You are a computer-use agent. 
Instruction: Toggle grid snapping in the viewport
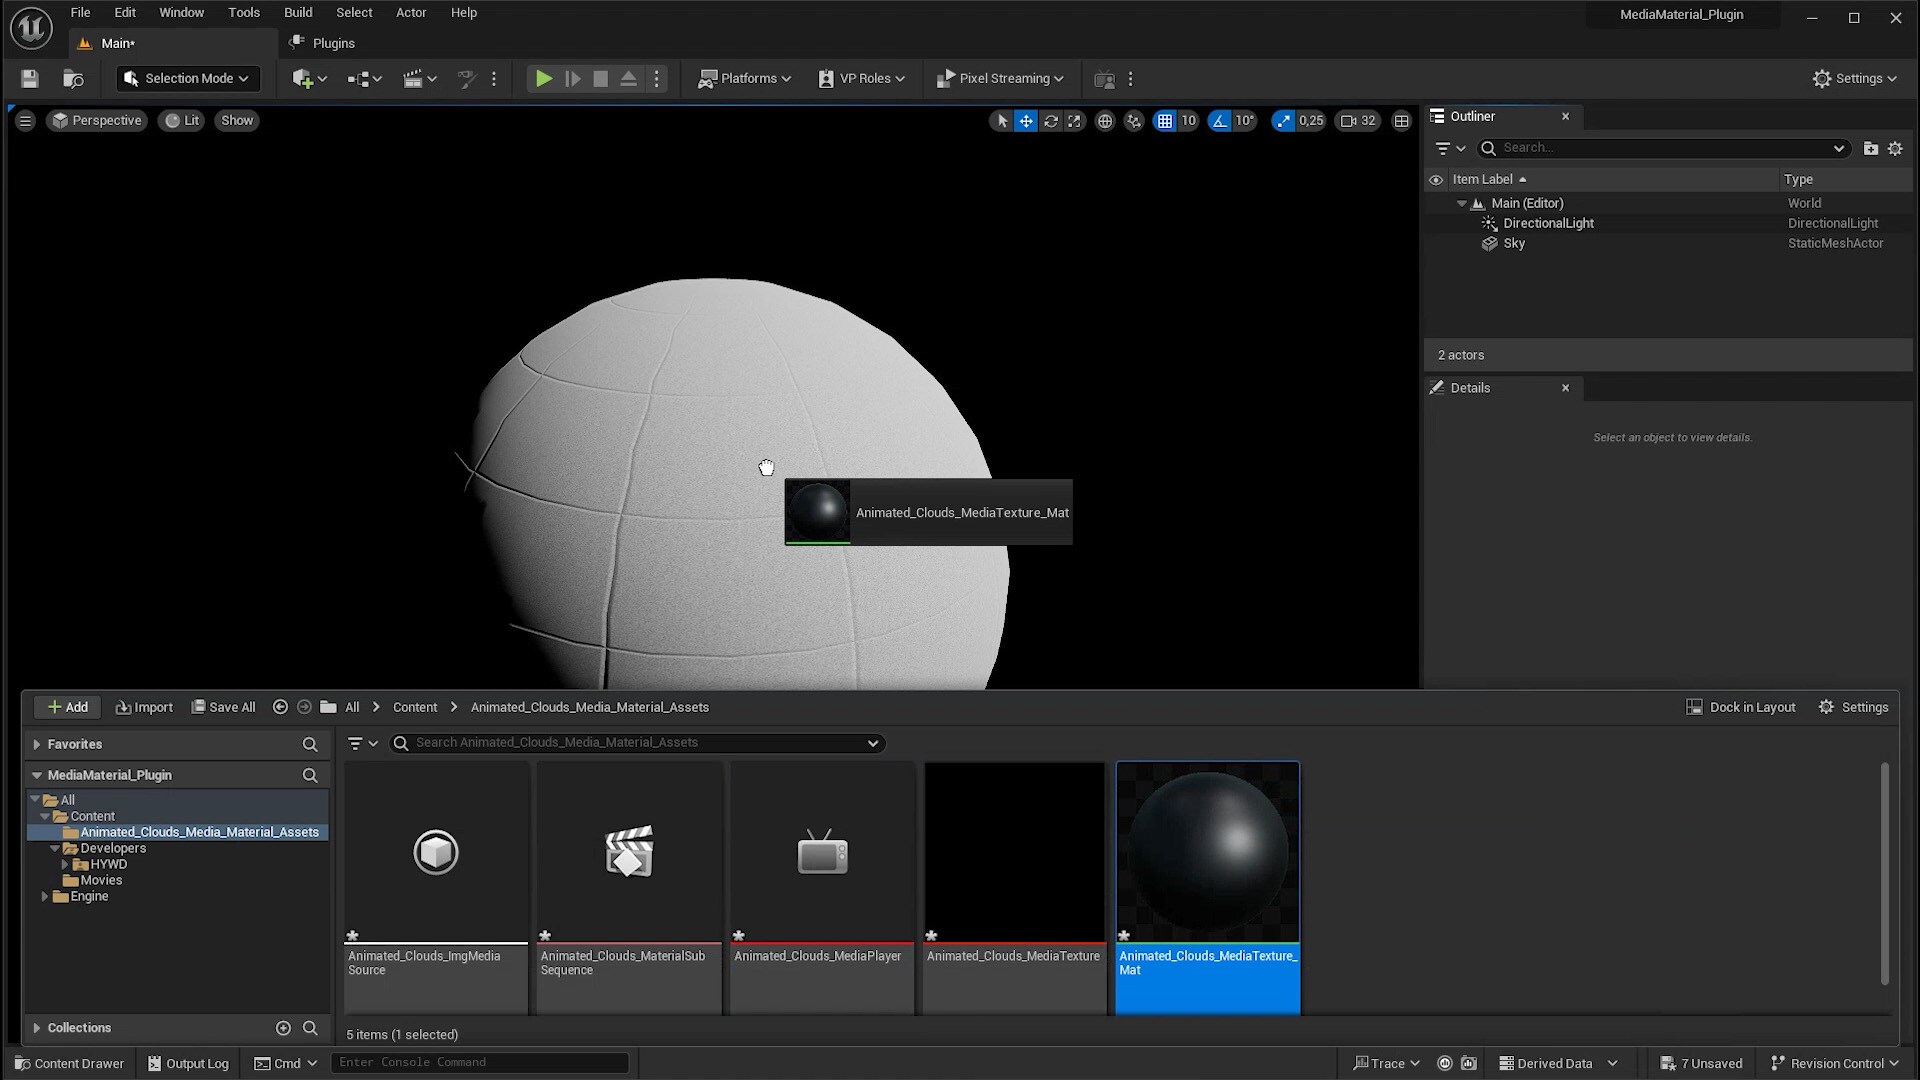1166,120
